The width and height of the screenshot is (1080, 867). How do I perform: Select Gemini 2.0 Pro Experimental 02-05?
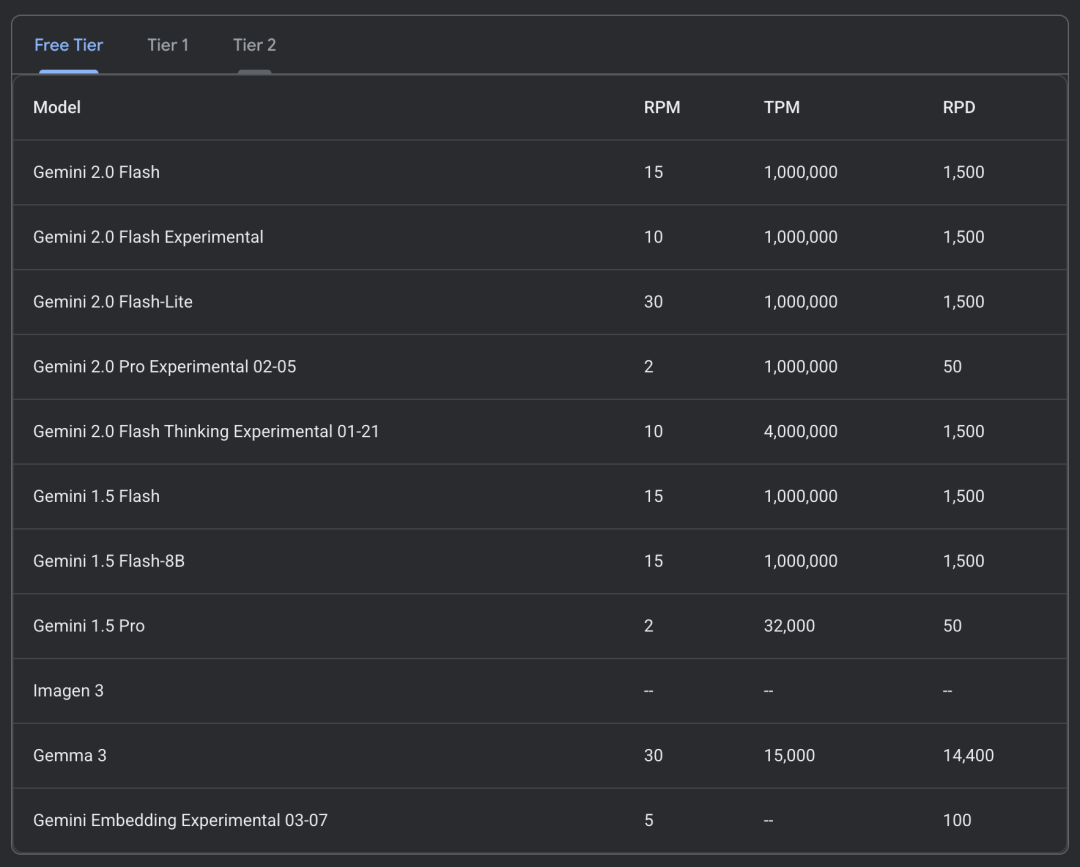[x=164, y=367]
